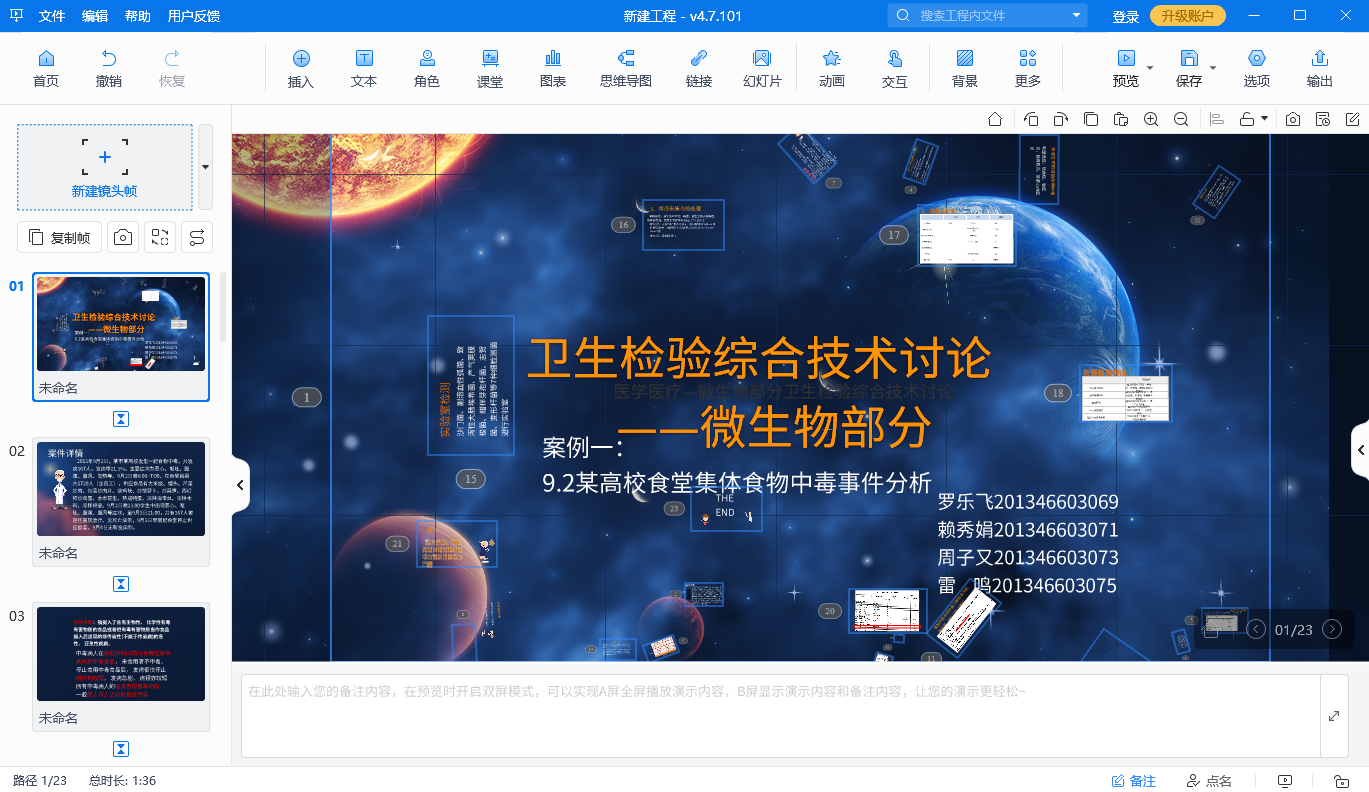The height and width of the screenshot is (792, 1369).
Task: Click the 预览 preview button
Action: [x=1126, y=69]
